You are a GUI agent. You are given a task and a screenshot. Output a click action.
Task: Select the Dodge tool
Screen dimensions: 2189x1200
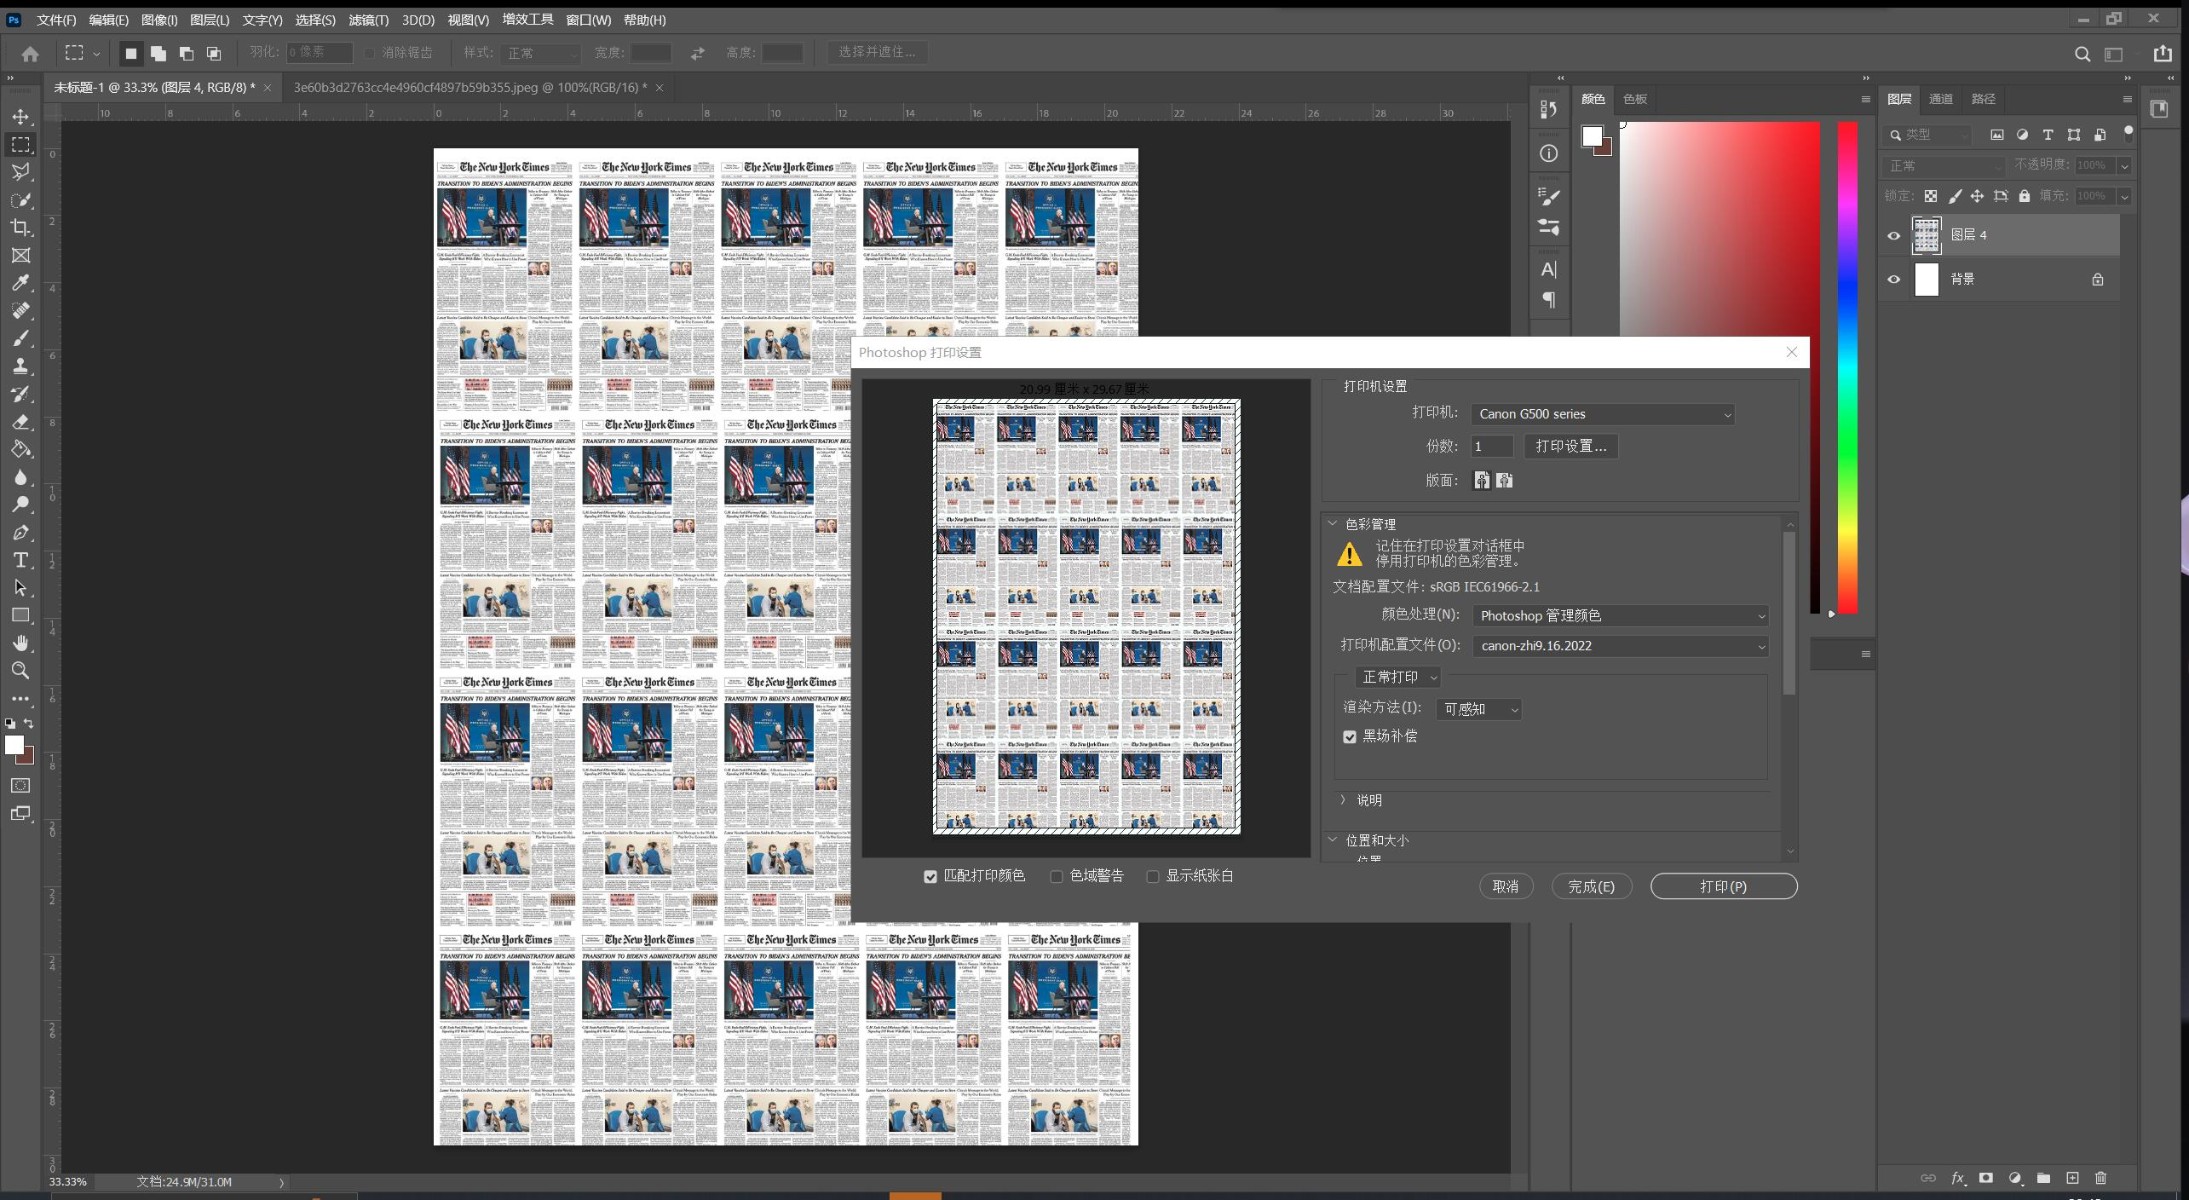click(20, 505)
